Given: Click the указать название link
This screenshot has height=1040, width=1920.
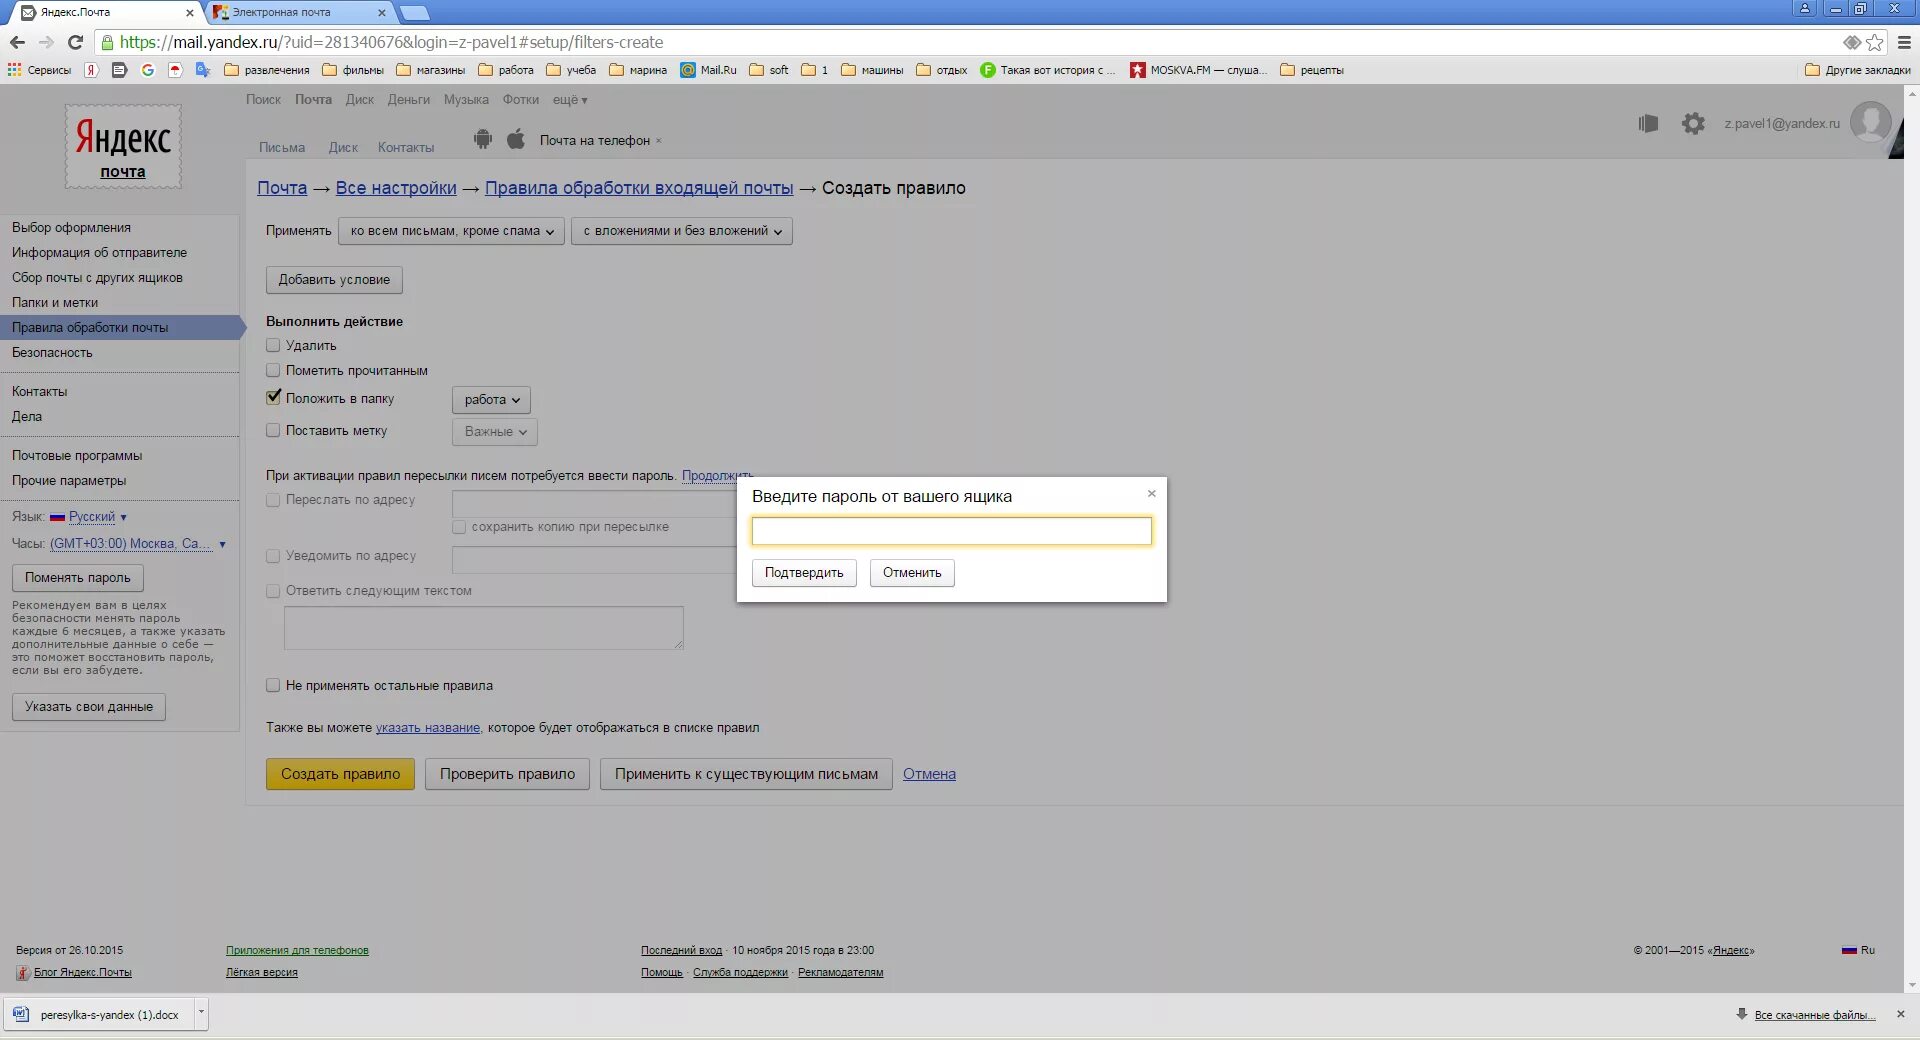Looking at the screenshot, I should [428, 728].
